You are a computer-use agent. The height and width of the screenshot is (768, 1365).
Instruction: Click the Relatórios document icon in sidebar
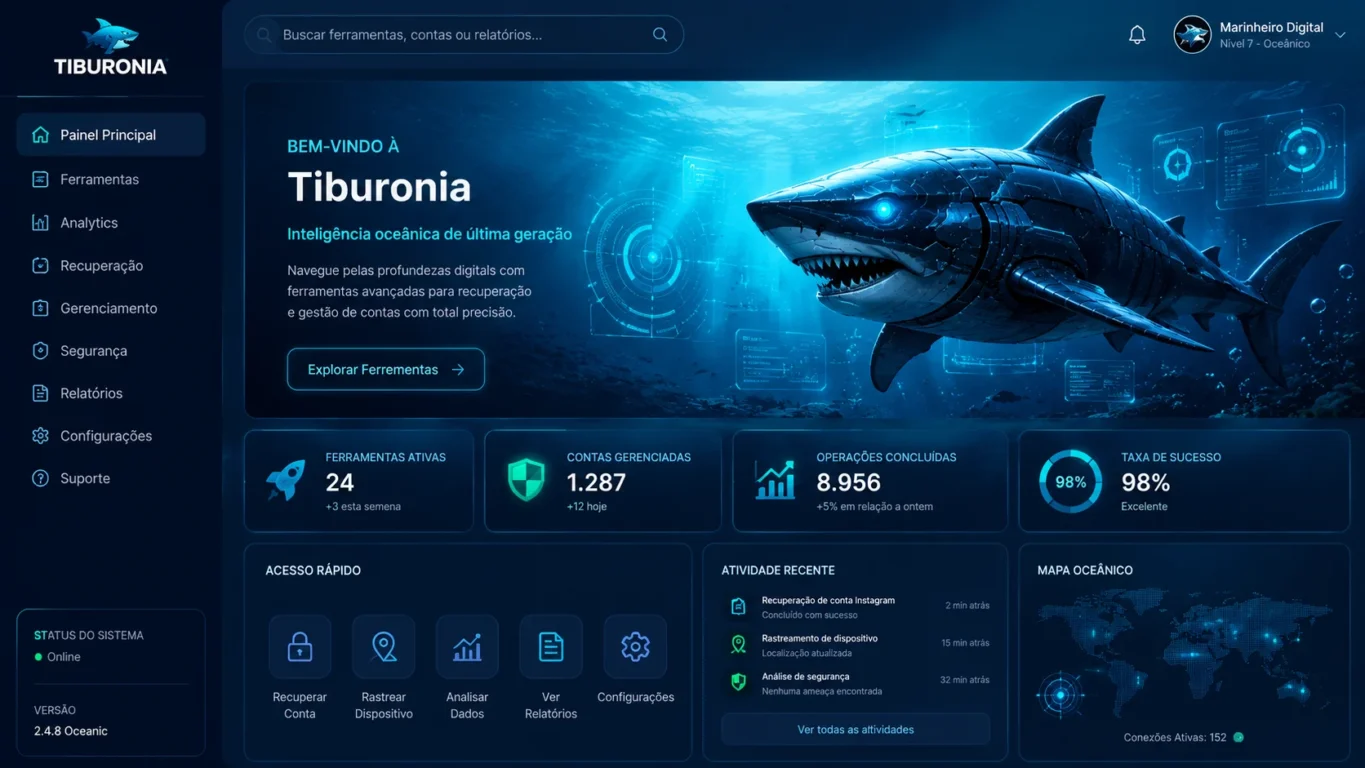coord(40,393)
